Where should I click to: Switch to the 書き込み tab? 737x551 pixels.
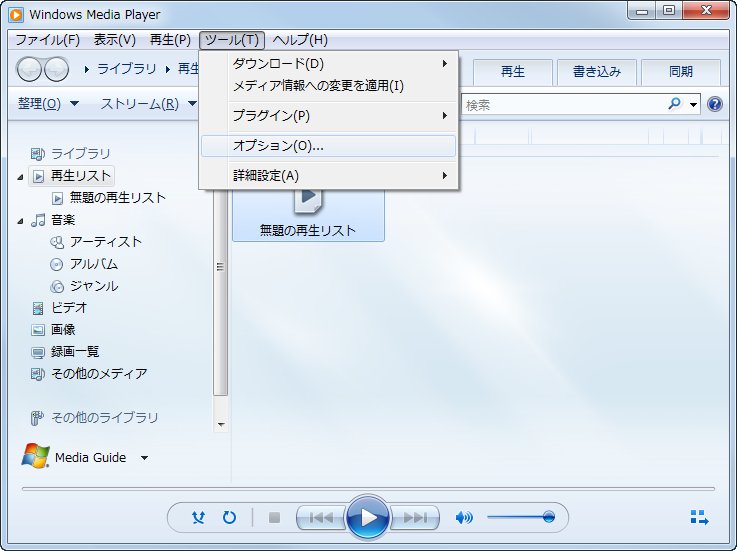coord(596,72)
